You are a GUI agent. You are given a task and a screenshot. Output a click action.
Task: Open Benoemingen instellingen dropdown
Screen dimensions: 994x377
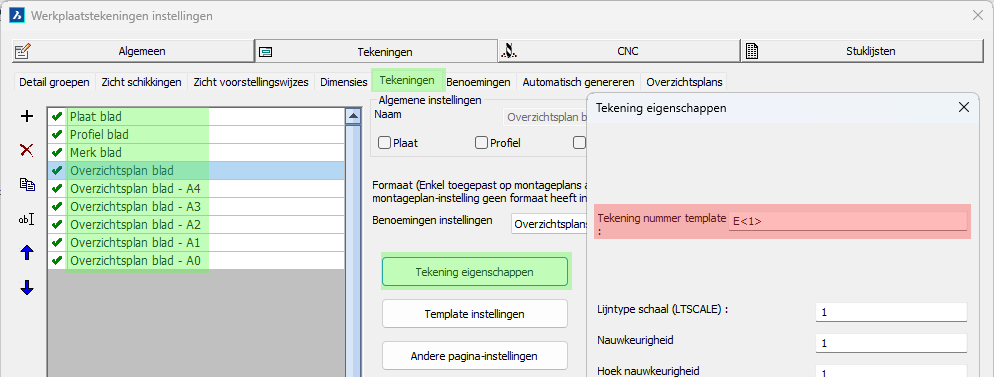click(x=550, y=224)
